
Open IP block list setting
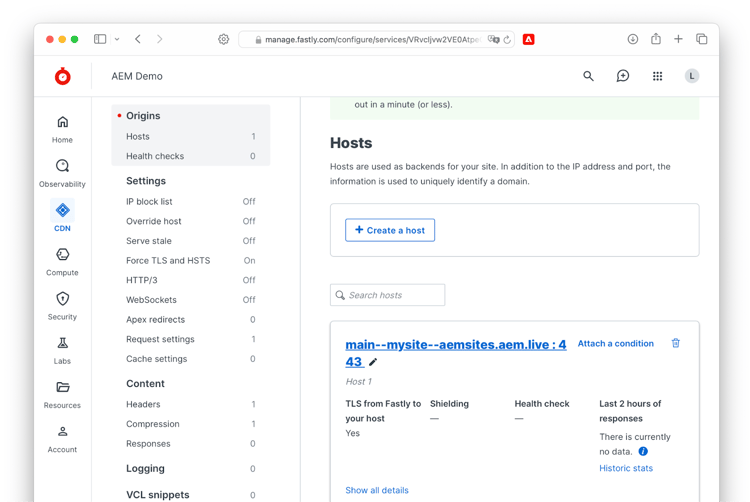pyautogui.click(x=190, y=201)
